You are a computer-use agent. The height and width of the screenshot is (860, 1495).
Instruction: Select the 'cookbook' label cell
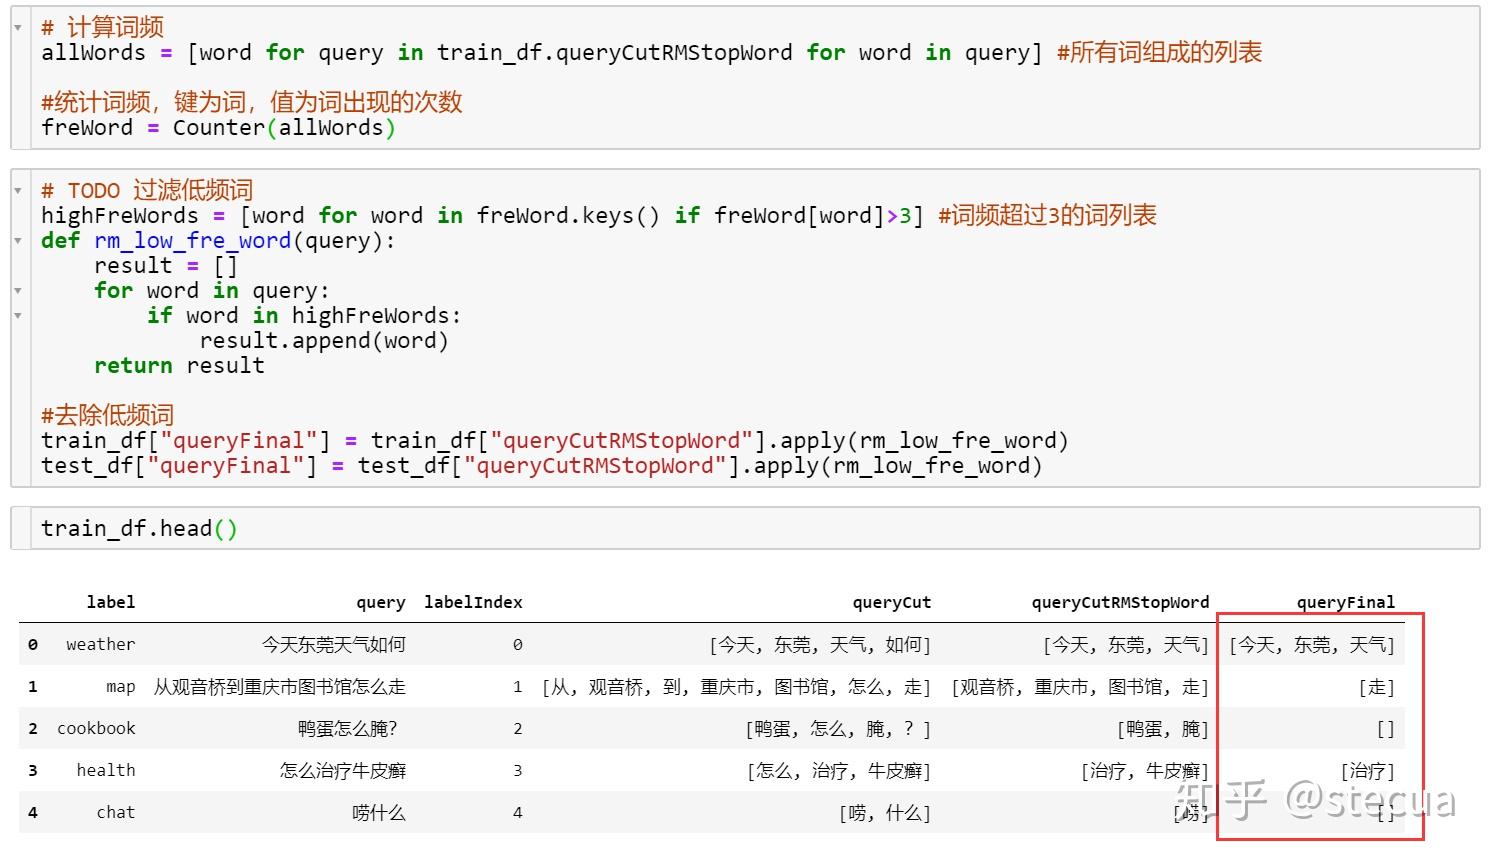(96, 729)
